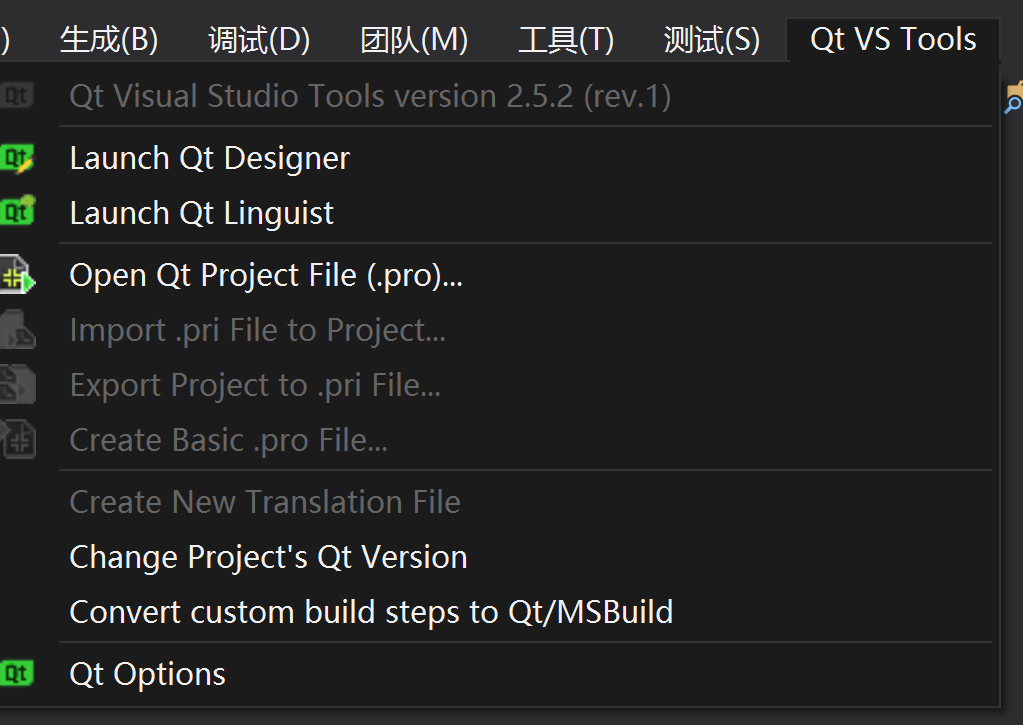Viewport: 1023px width, 725px height.
Task: Click the Qt Designer launch icon
Action: [15, 157]
